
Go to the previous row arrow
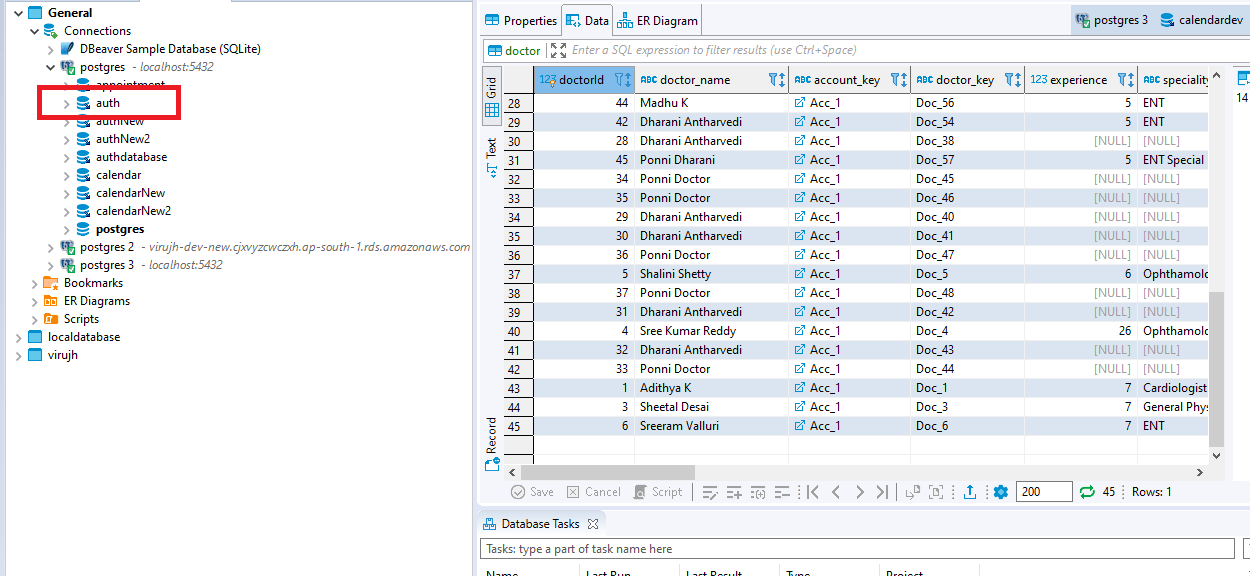point(836,492)
